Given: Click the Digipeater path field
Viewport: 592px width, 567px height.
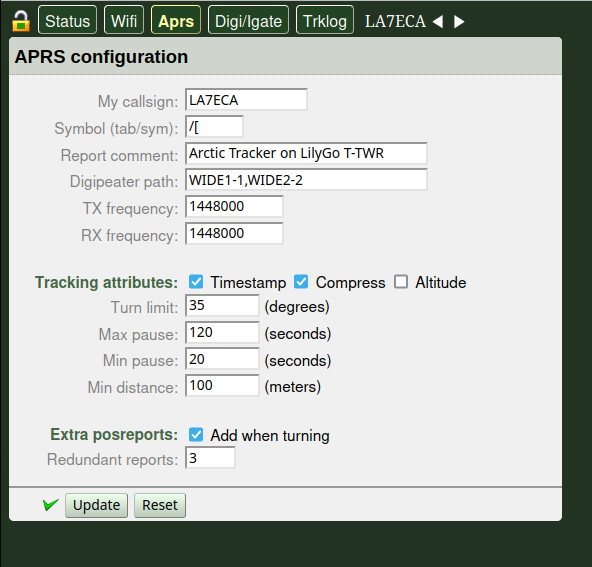Looking at the screenshot, I should 306,180.
